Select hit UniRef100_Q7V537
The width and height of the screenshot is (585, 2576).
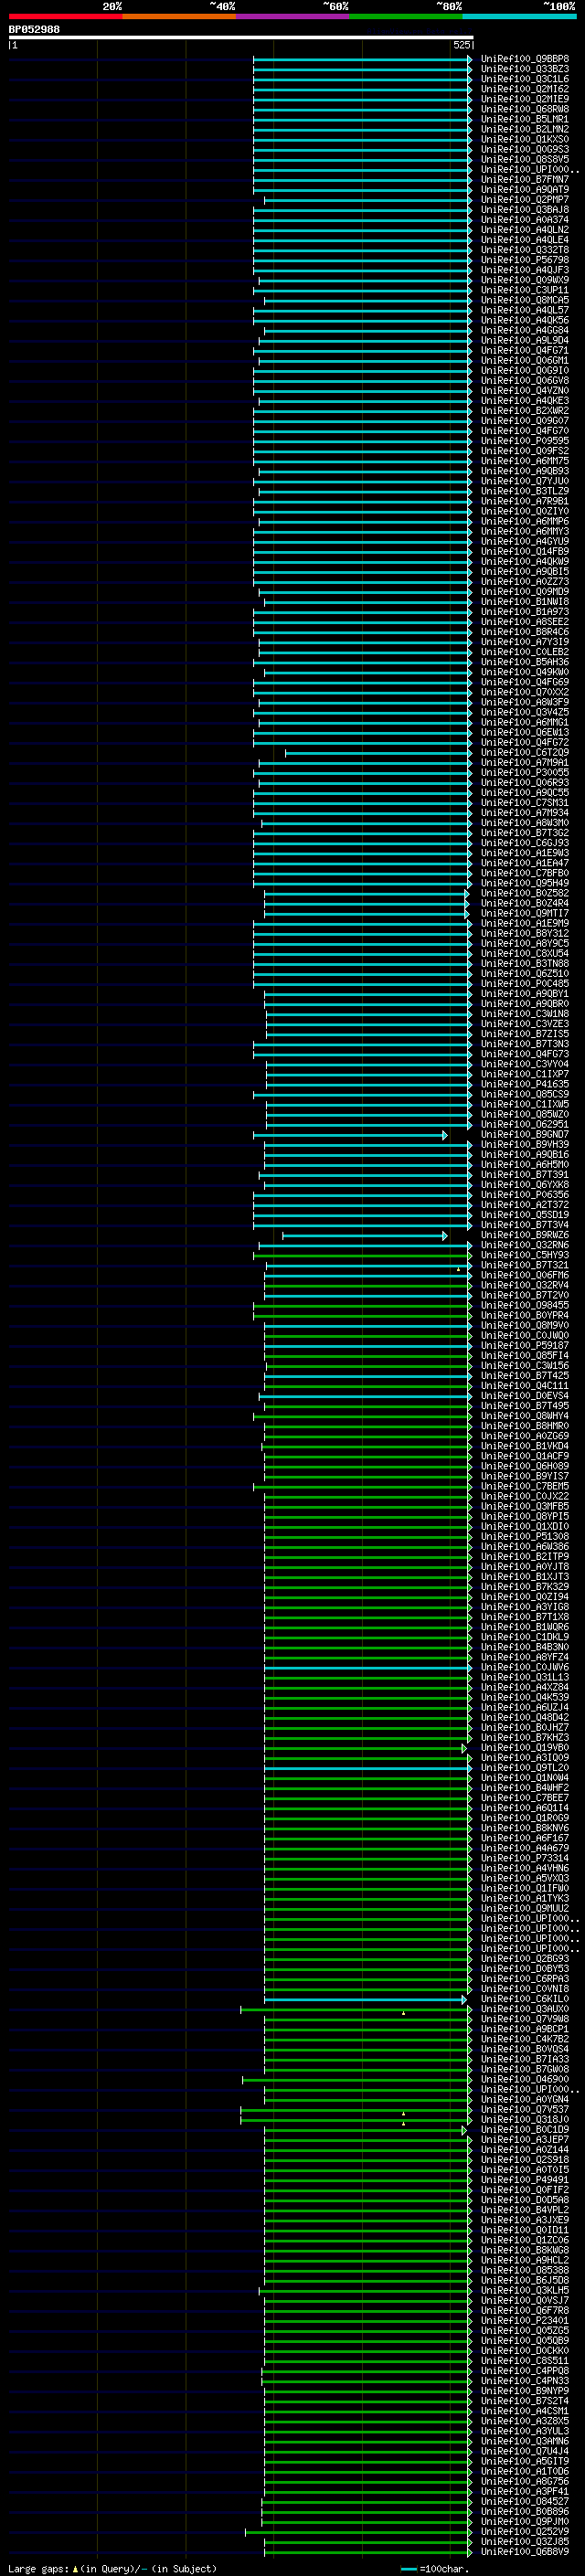[524, 2109]
